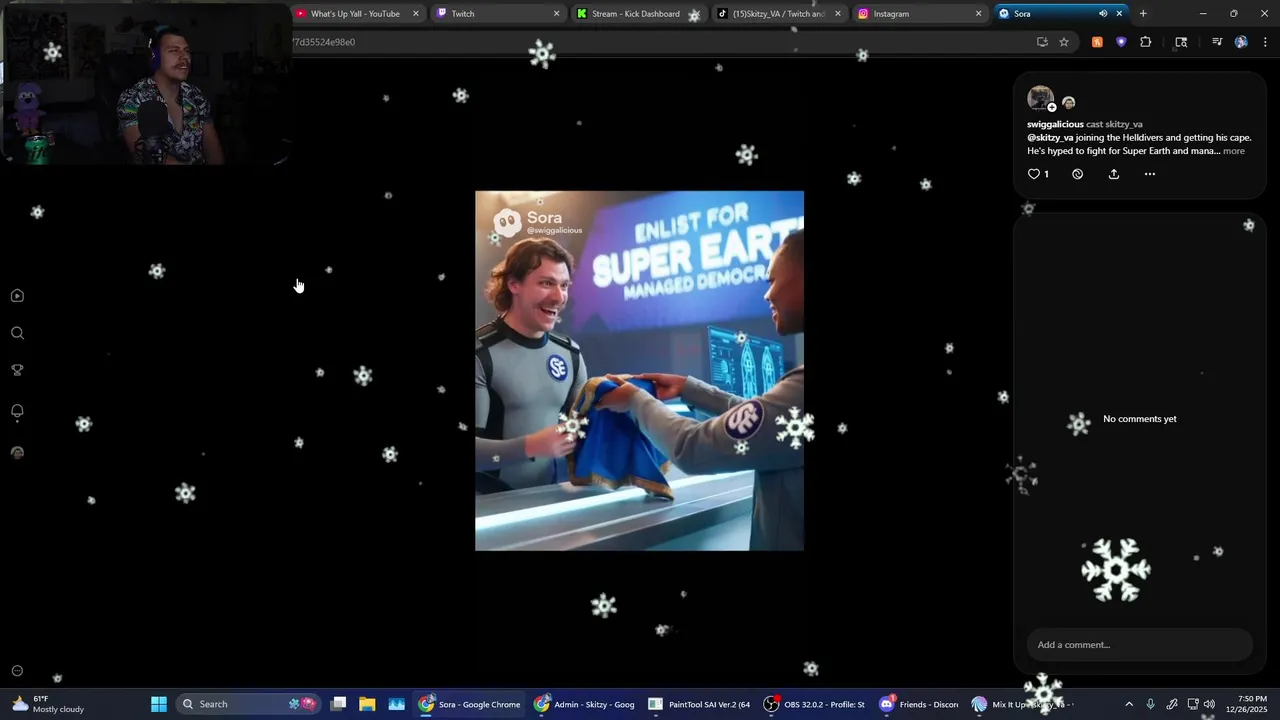
Task: Close the Kick Dashboard tab
Action: click(696, 14)
